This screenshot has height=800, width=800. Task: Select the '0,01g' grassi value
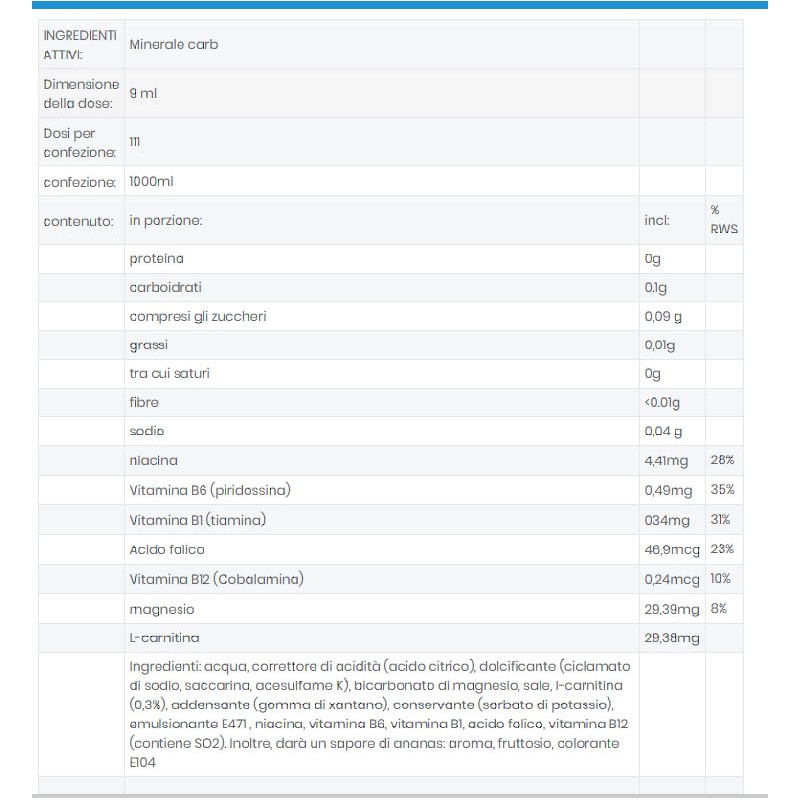(x=660, y=345)
